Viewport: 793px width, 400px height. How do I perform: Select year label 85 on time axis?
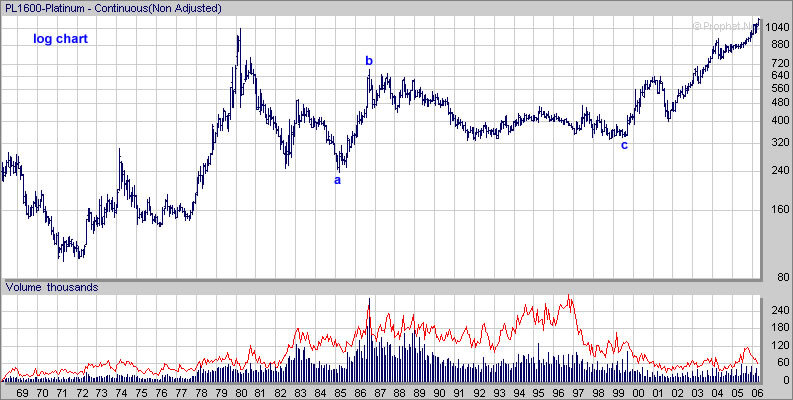(340, 393)
